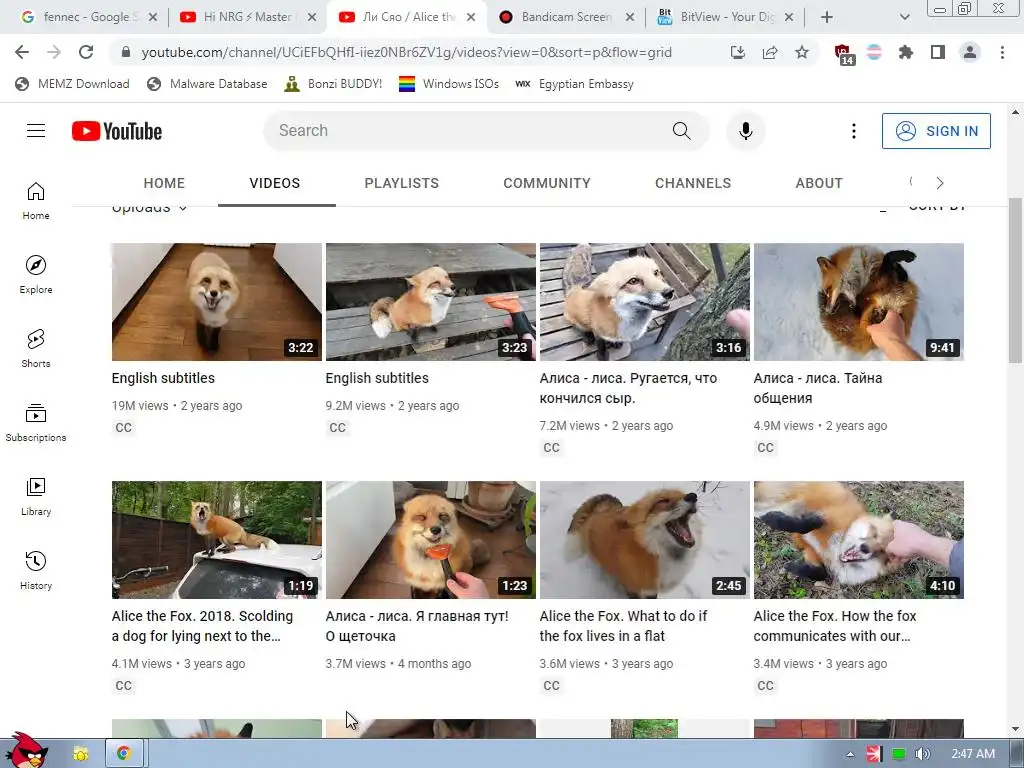Viewport: 1024px width, 768px height.
Task: Switch to the fennec Google Search tab
Action: click(x=88, y=17)
